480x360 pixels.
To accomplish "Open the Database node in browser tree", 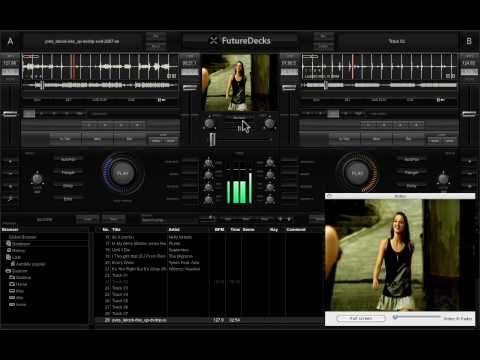I will coord(21,244).
